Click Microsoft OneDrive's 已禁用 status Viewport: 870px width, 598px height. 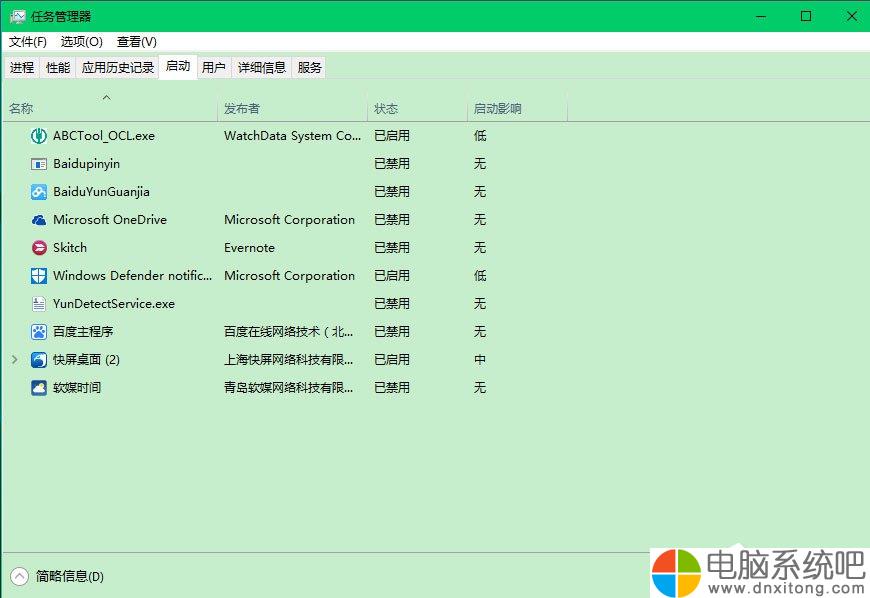392,220
